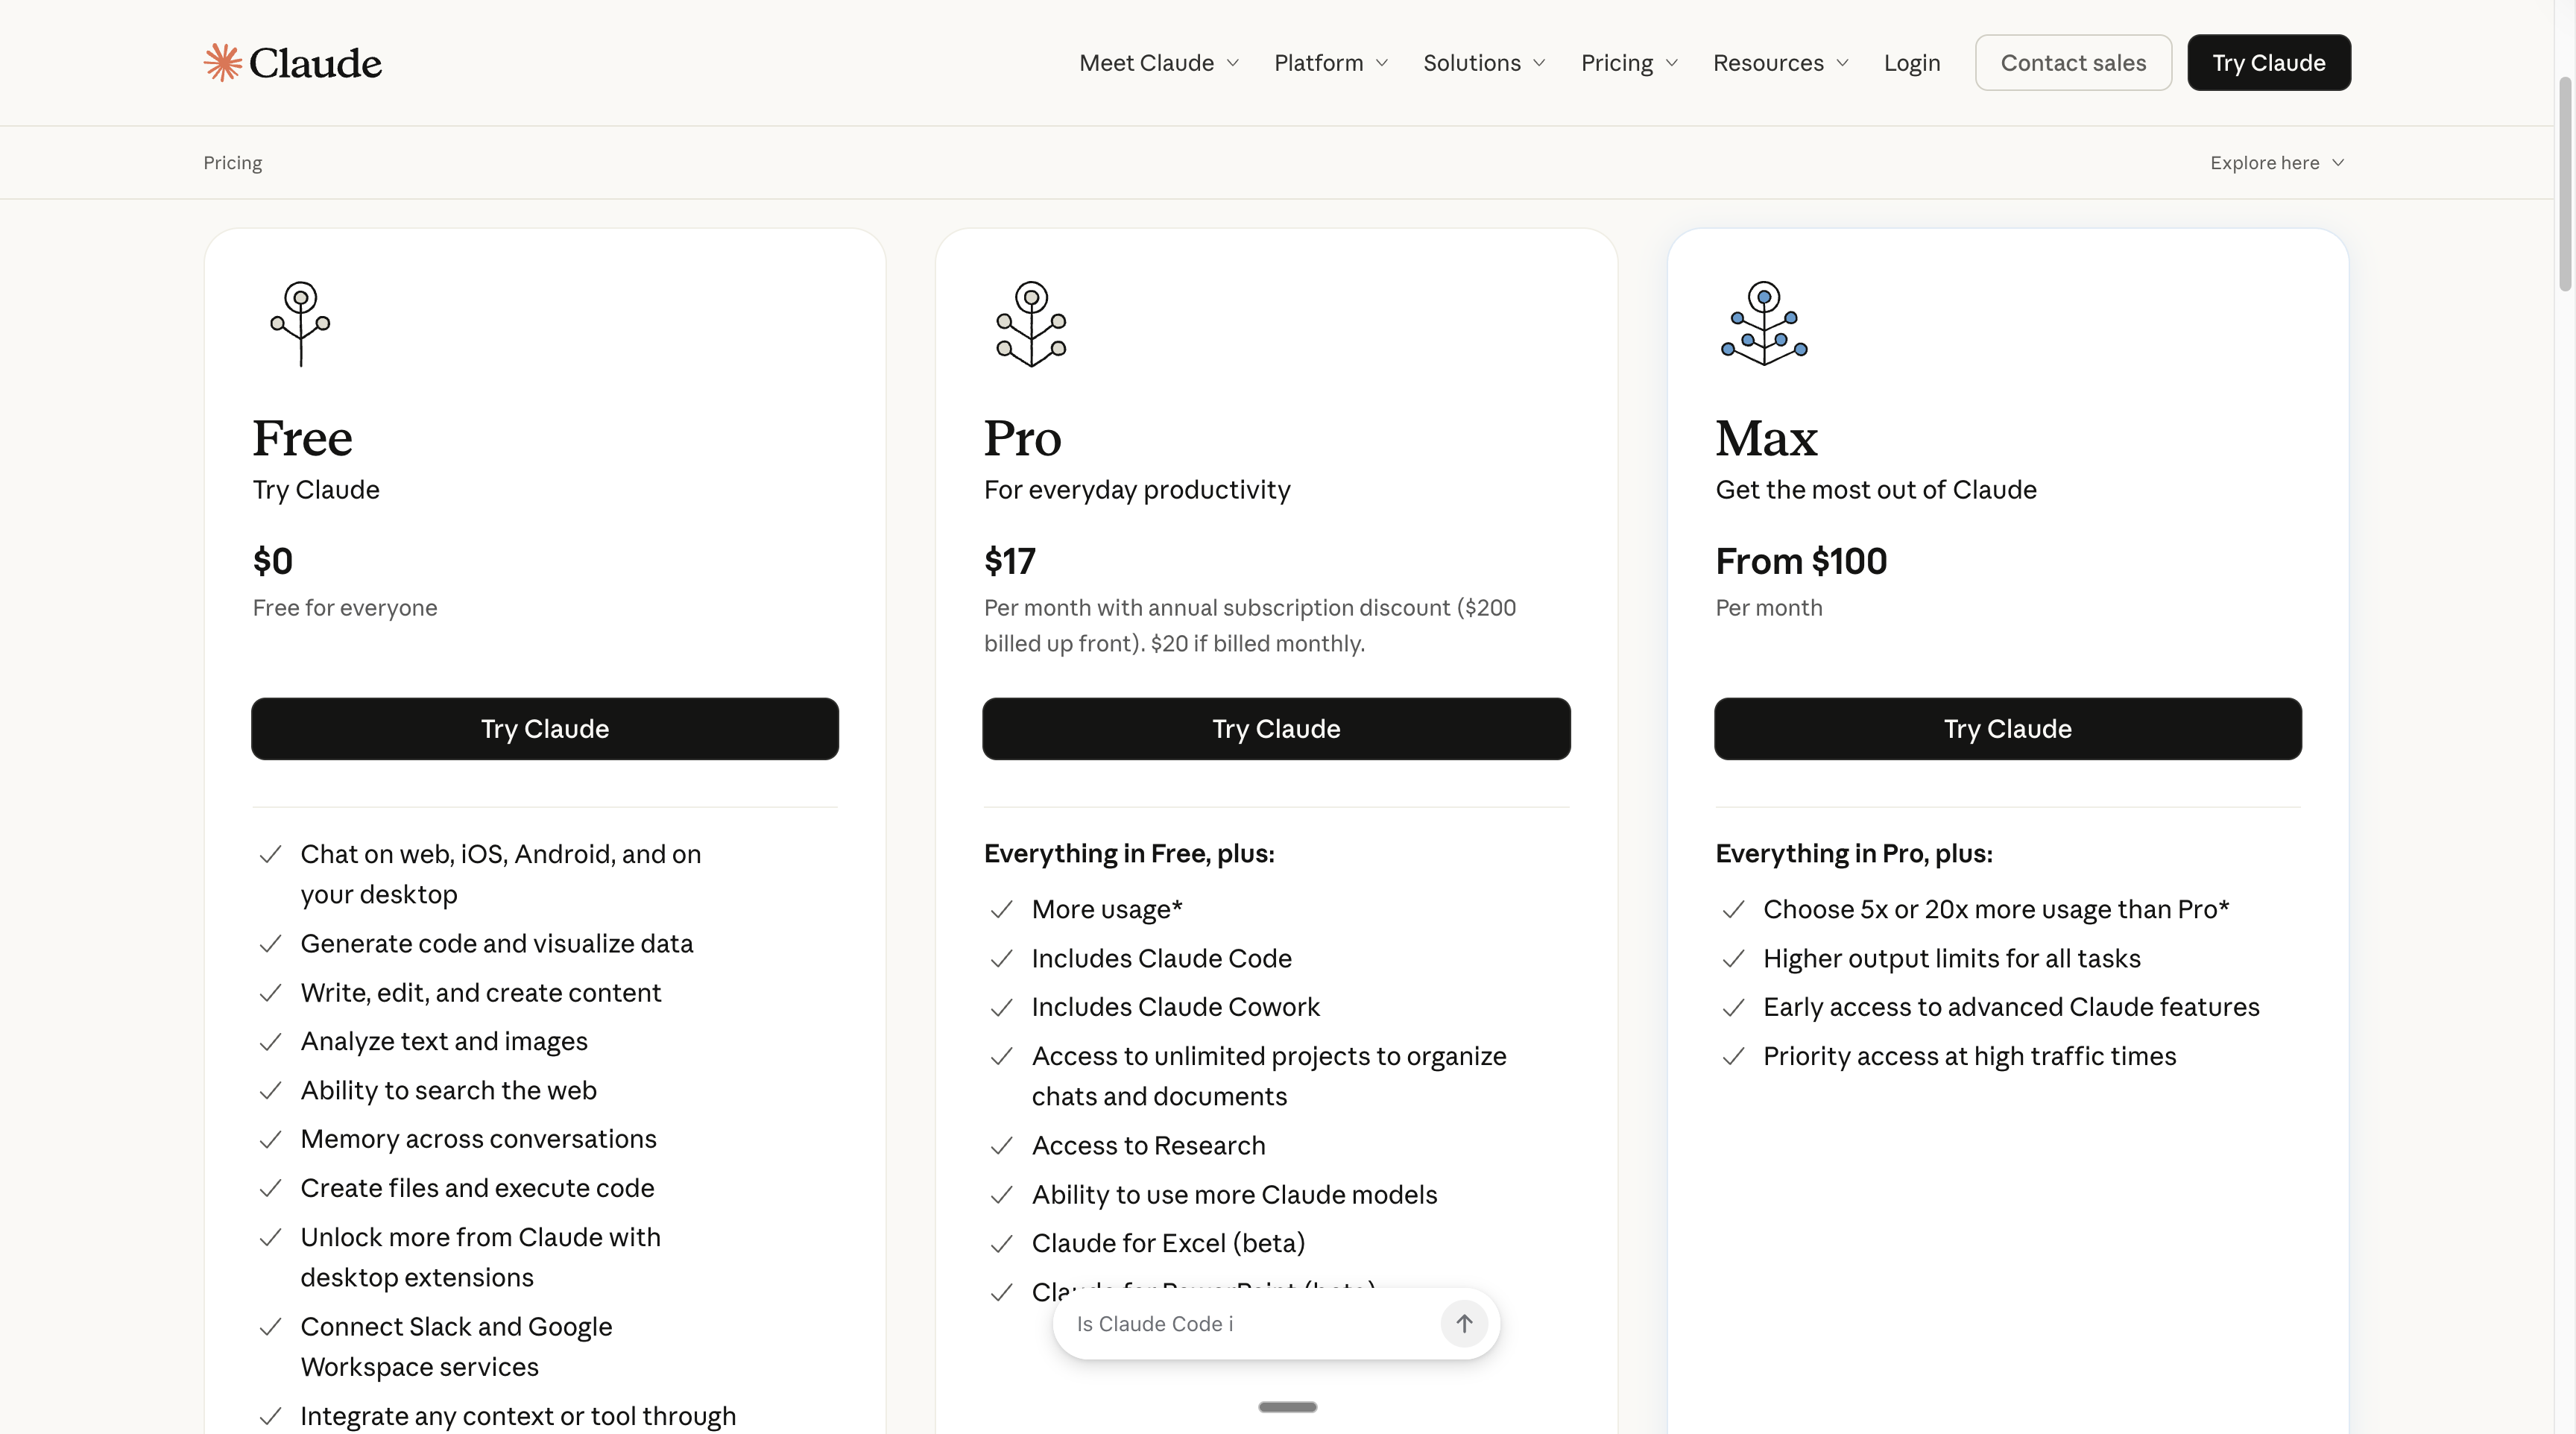This screenshot has width=2576, height=1434.
Task: Click checkmark beside Includes Claude Code
Action: click(x=1001, y=959)
